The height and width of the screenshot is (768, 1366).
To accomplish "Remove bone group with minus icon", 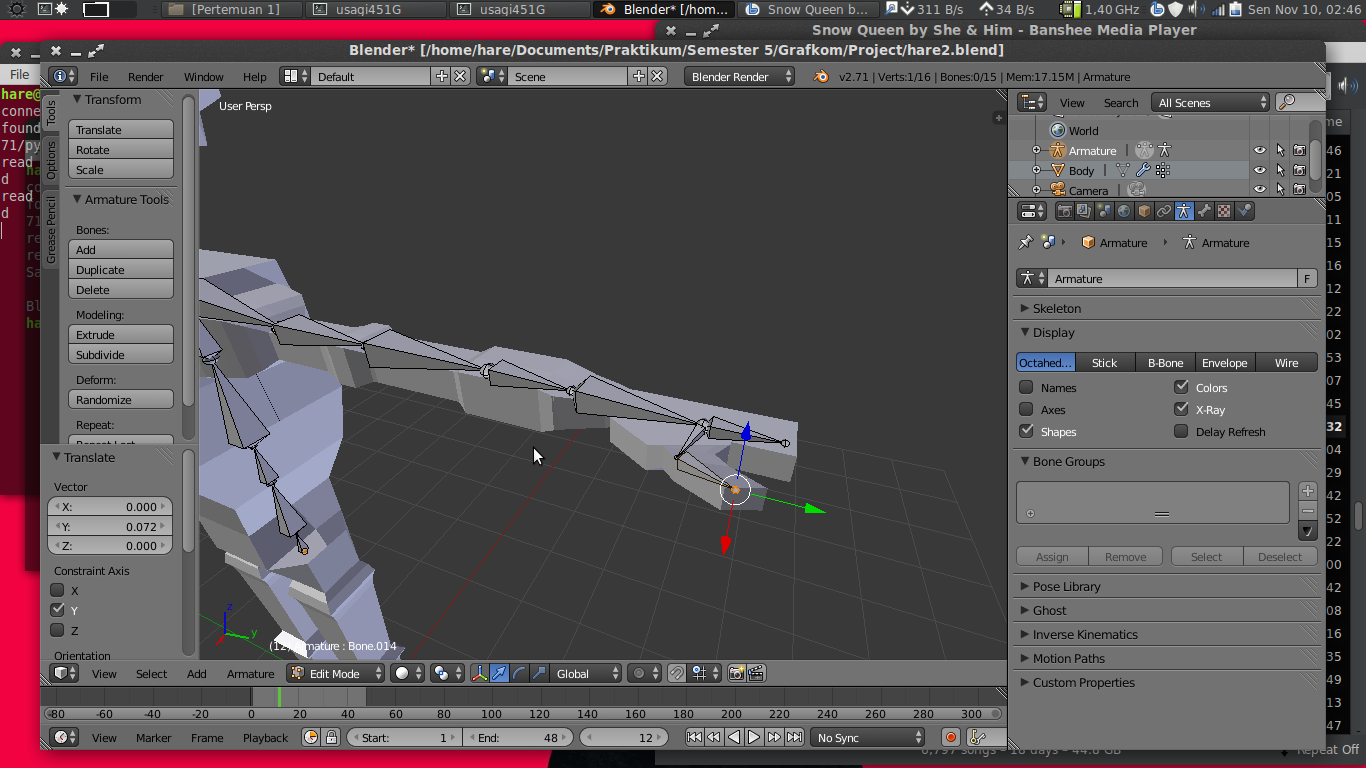I will pos(1307,511).
